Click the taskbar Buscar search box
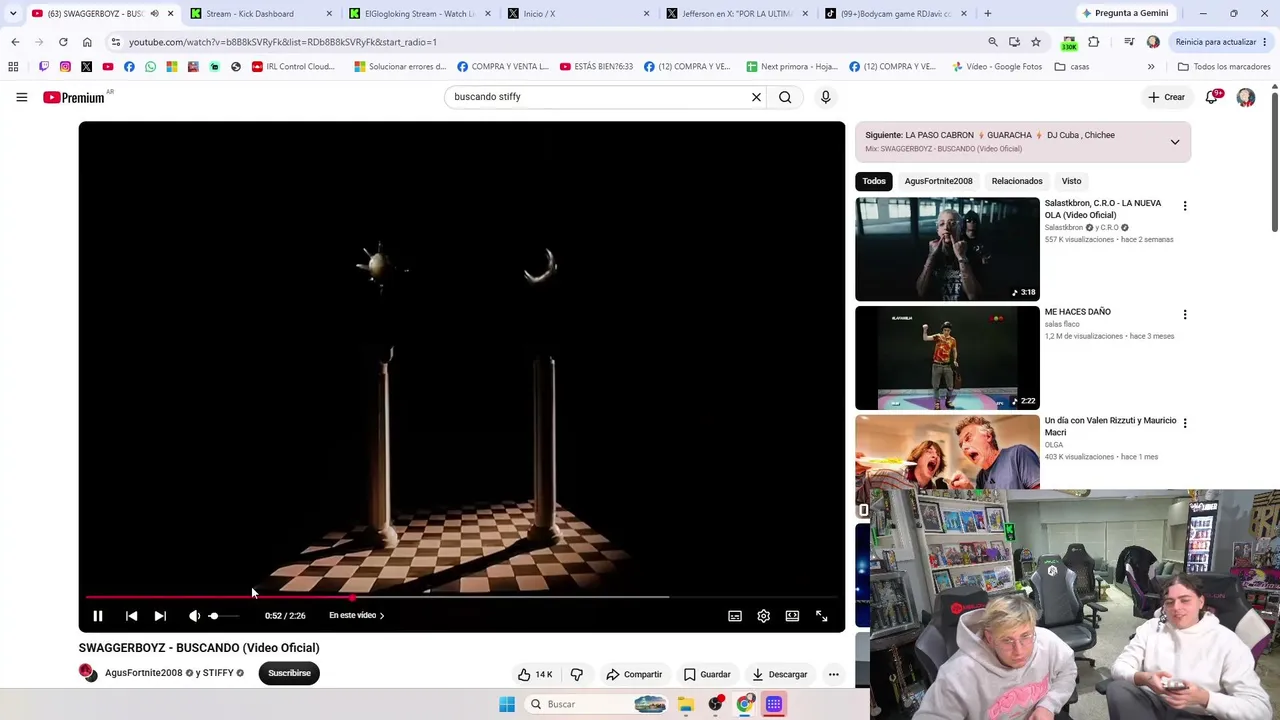Screen dimensions: 1280x720 (x=598, y=704)
